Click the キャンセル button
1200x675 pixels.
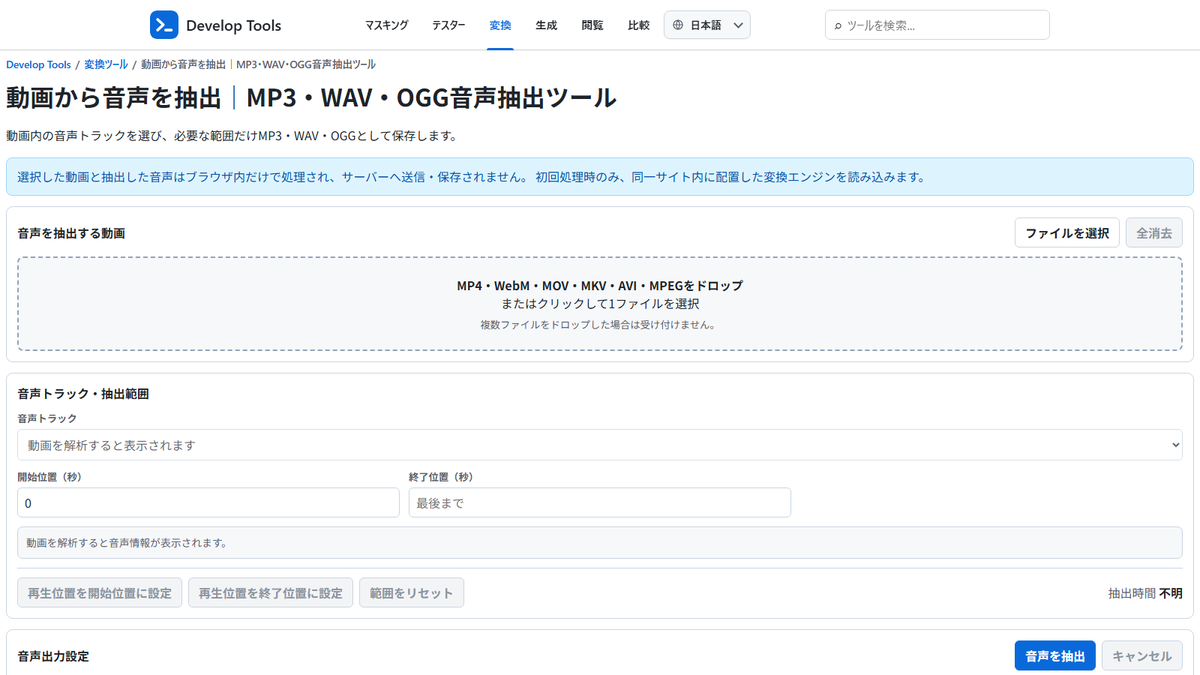(1142, 656)
